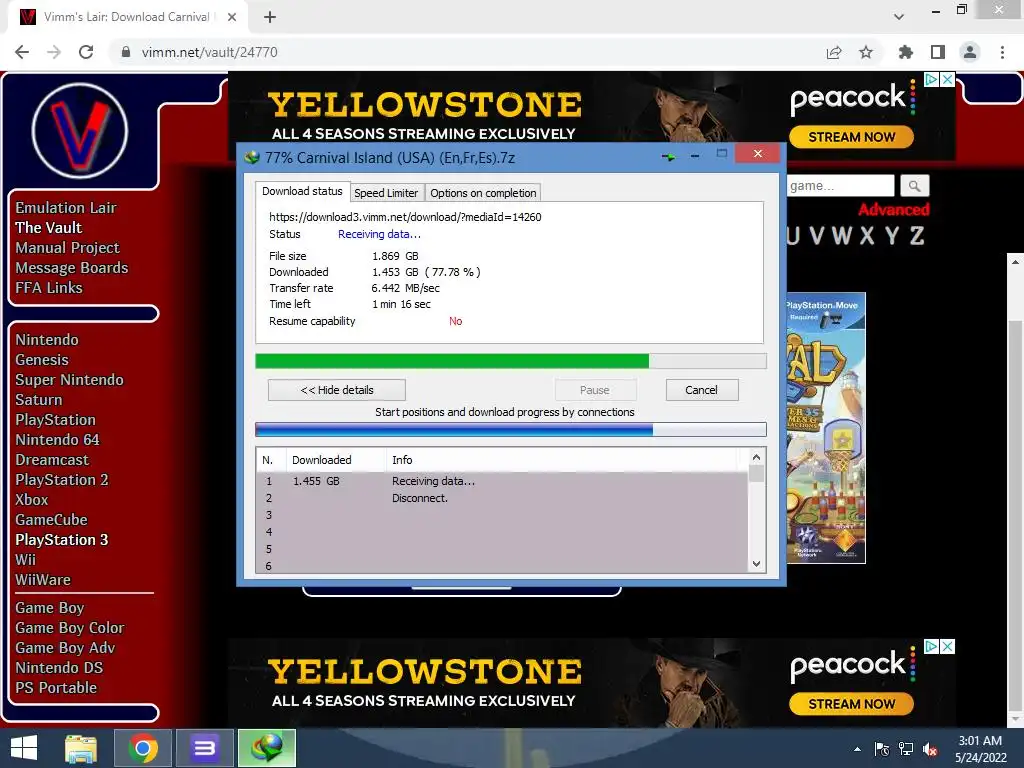Open The Vault link
The image size is (1024, 768).
[x=48, y=228]
